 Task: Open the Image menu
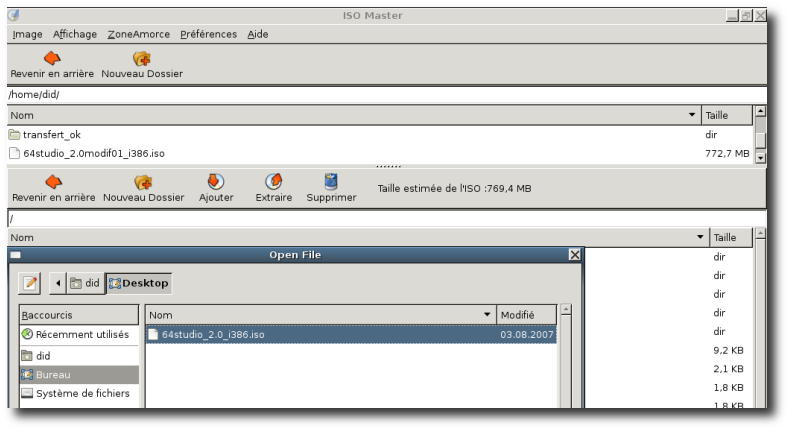click(x=27, y=34)
